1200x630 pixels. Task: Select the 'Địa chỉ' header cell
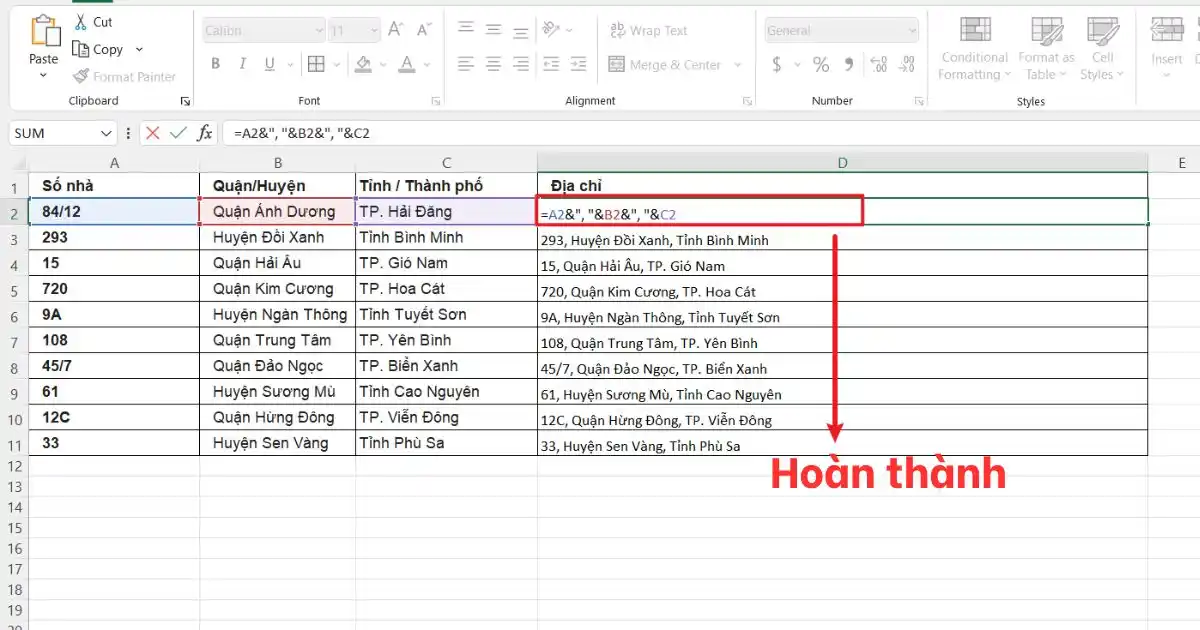coord(842,186)
